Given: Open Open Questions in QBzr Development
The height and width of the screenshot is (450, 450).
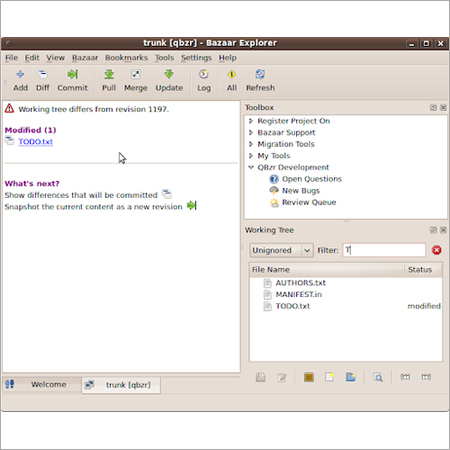Looking at the screenshot, I should coord(312,179).
